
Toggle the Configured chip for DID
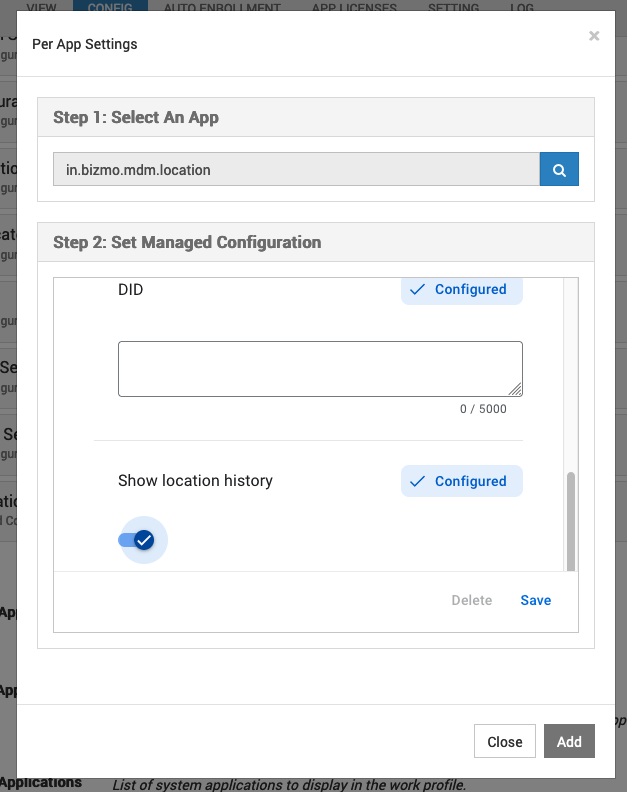(x=461, y=289)
